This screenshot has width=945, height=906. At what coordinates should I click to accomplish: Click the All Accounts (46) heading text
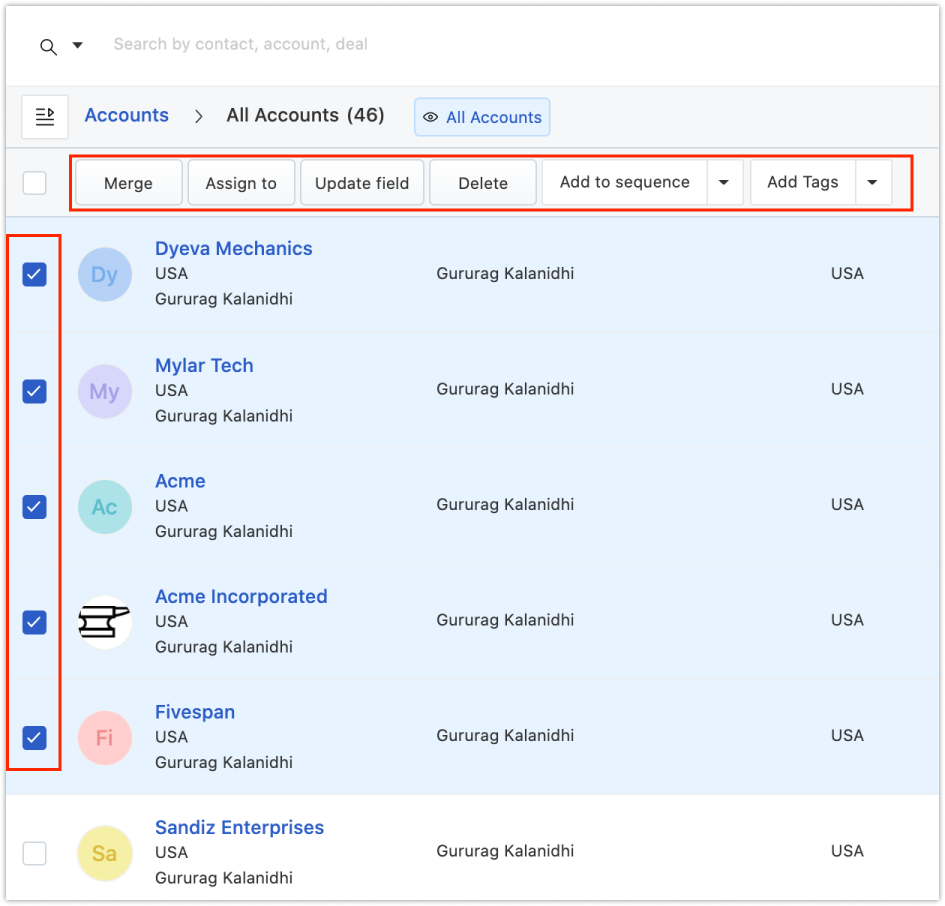[x=305, y=115]
